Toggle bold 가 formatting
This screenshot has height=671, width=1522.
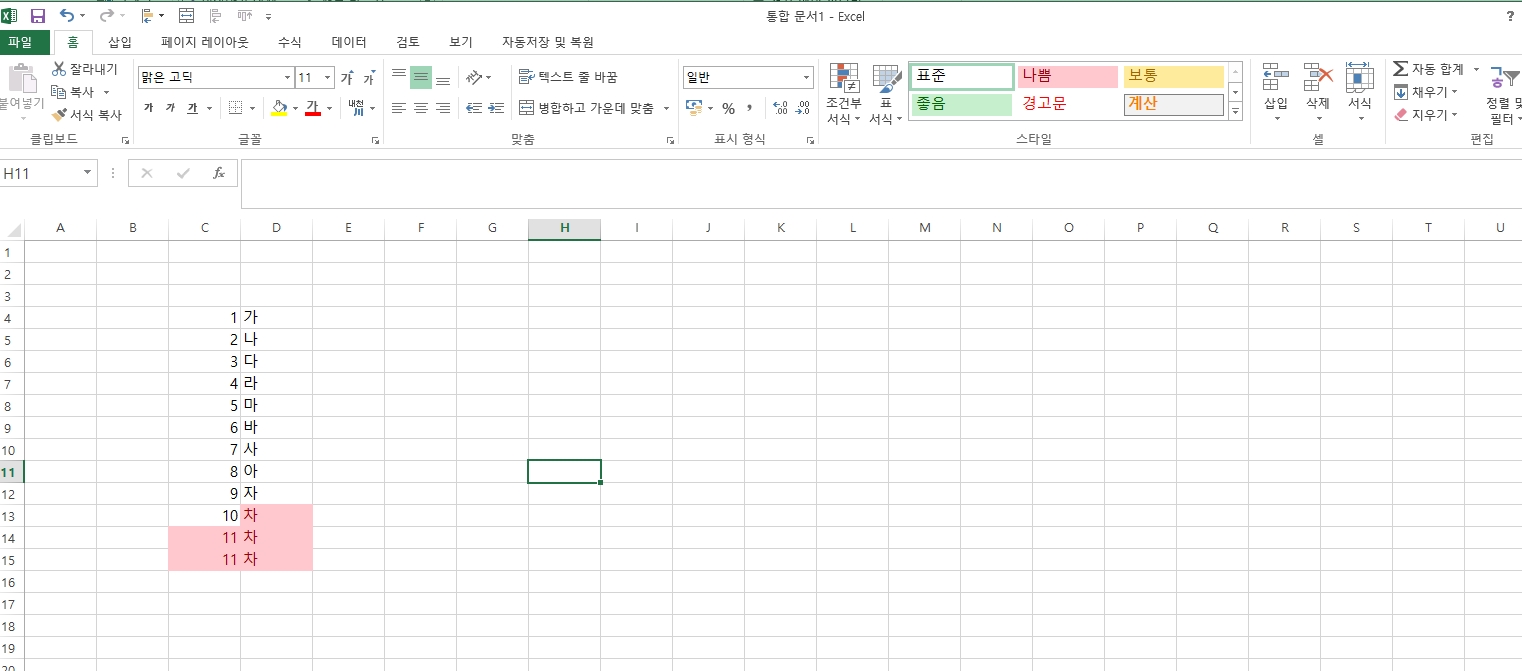(148, 108)
